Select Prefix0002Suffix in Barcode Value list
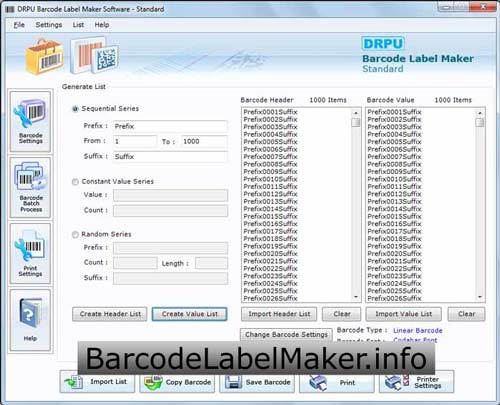This screenshot has width=500, height=405. click(394, 119)
